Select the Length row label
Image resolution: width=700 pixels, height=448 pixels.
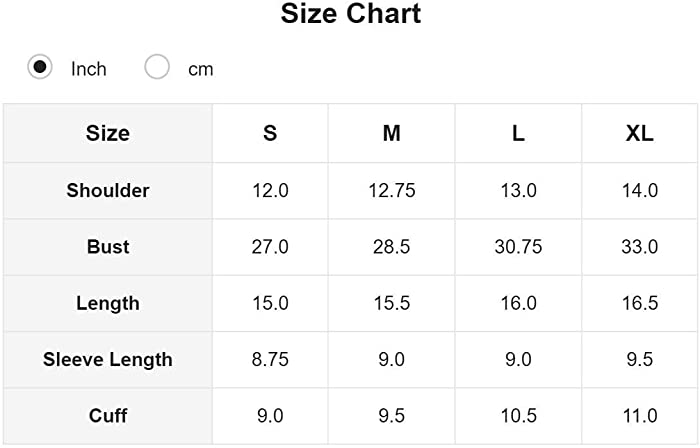pos(108,303)
